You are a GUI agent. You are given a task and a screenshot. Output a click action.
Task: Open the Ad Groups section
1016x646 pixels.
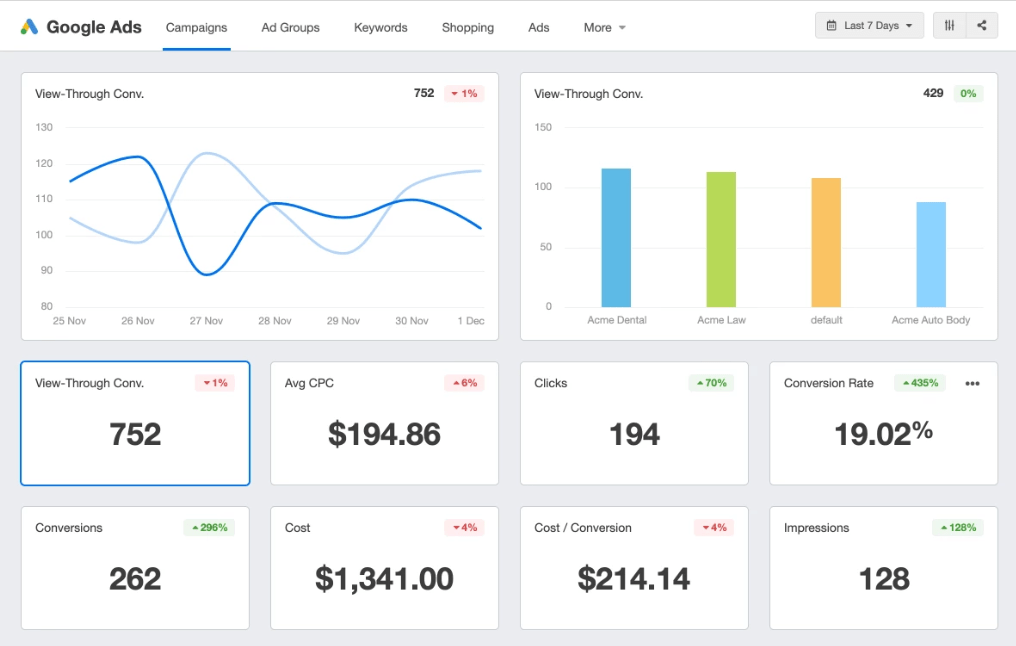290,28
